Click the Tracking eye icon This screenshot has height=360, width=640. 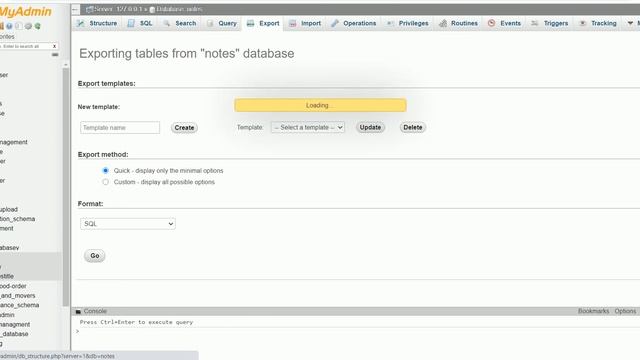[583, 23]
